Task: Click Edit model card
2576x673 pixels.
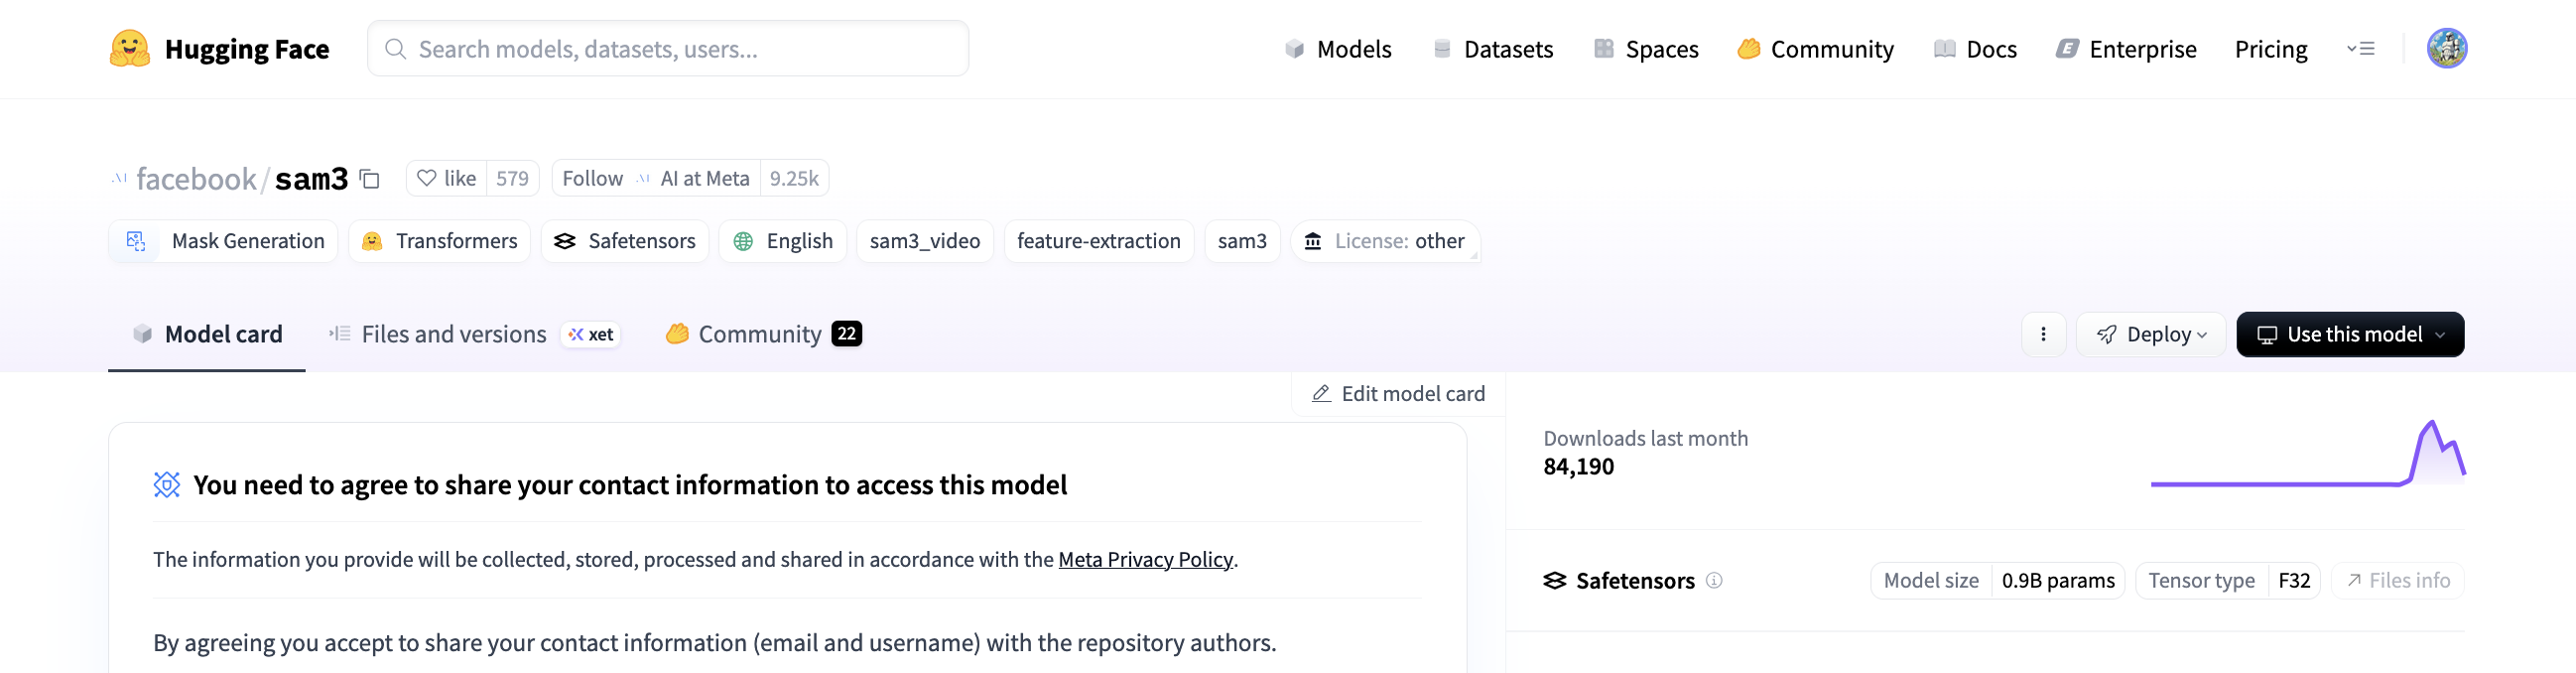Action: pyautogui.click(x=1399, y=394)
